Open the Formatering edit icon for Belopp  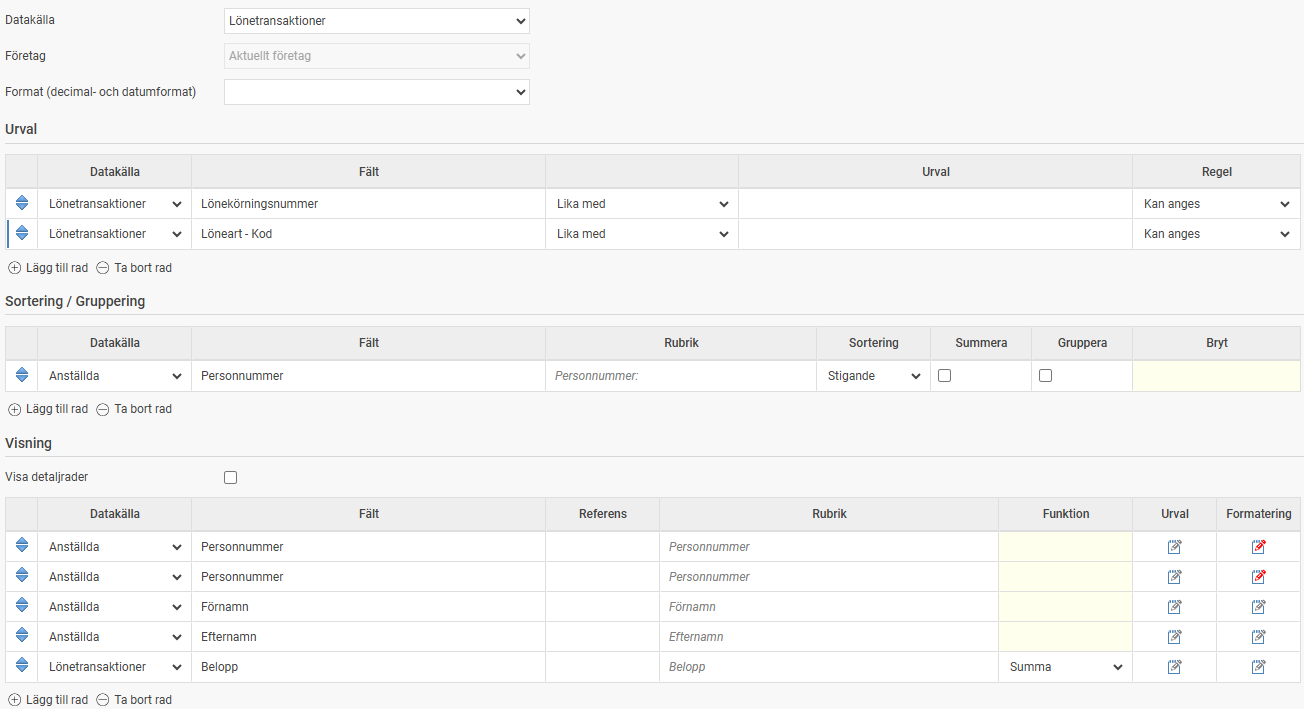pyautogui.click(x=1258, y=667)
